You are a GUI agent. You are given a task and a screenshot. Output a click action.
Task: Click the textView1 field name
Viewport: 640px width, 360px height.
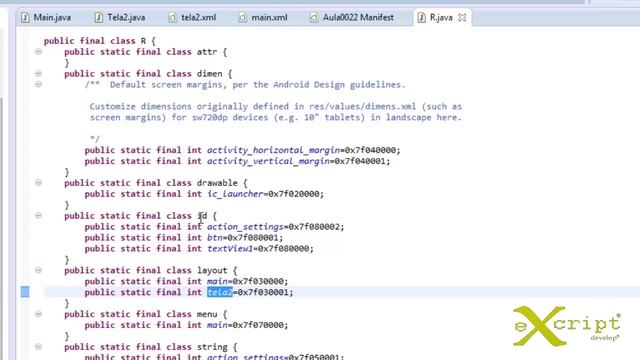coord(230,249)
